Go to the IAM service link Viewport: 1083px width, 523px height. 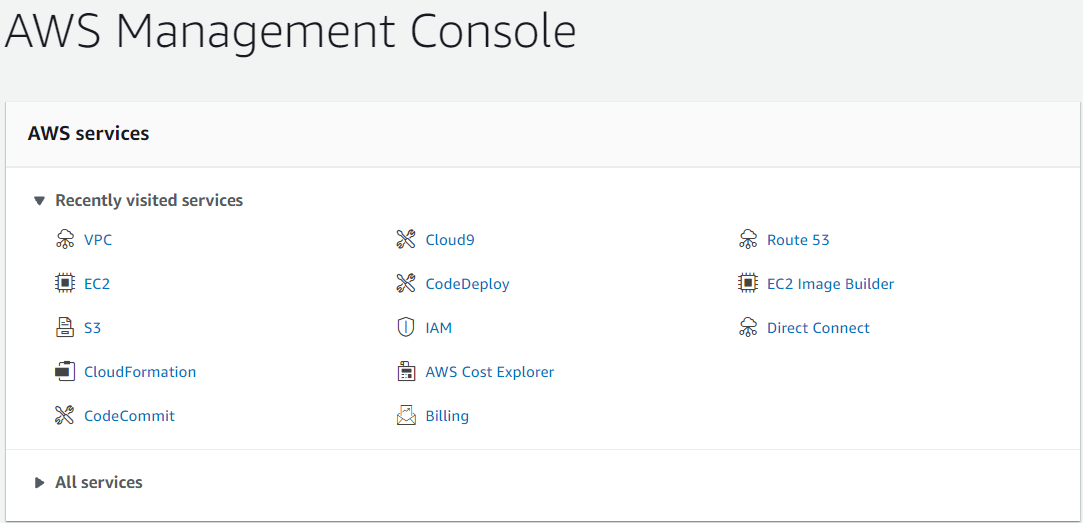point(439,328)
